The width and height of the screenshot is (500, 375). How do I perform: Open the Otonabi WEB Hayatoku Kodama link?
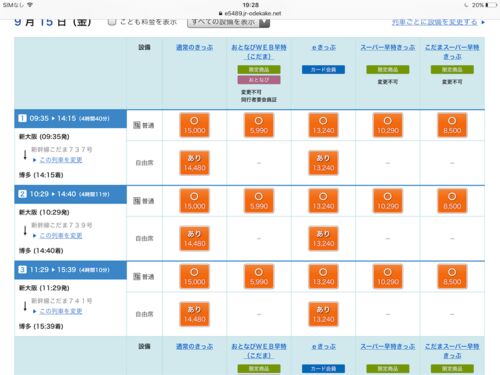coord(259,52)
